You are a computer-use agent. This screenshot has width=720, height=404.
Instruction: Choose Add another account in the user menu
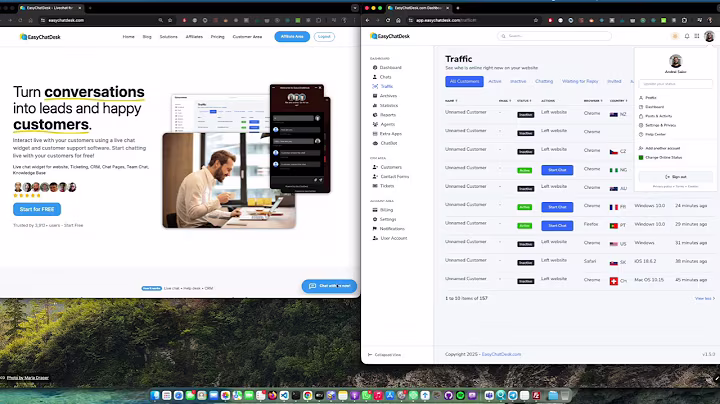point(659,148)
